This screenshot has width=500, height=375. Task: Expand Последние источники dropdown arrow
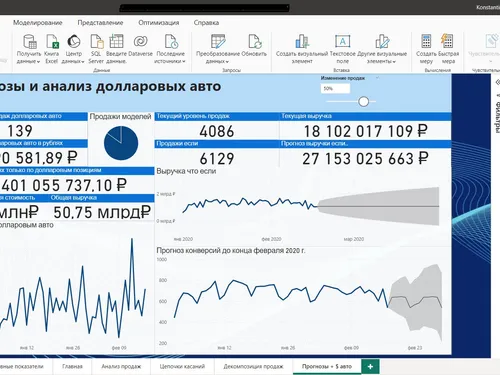[x=183, y=62]
